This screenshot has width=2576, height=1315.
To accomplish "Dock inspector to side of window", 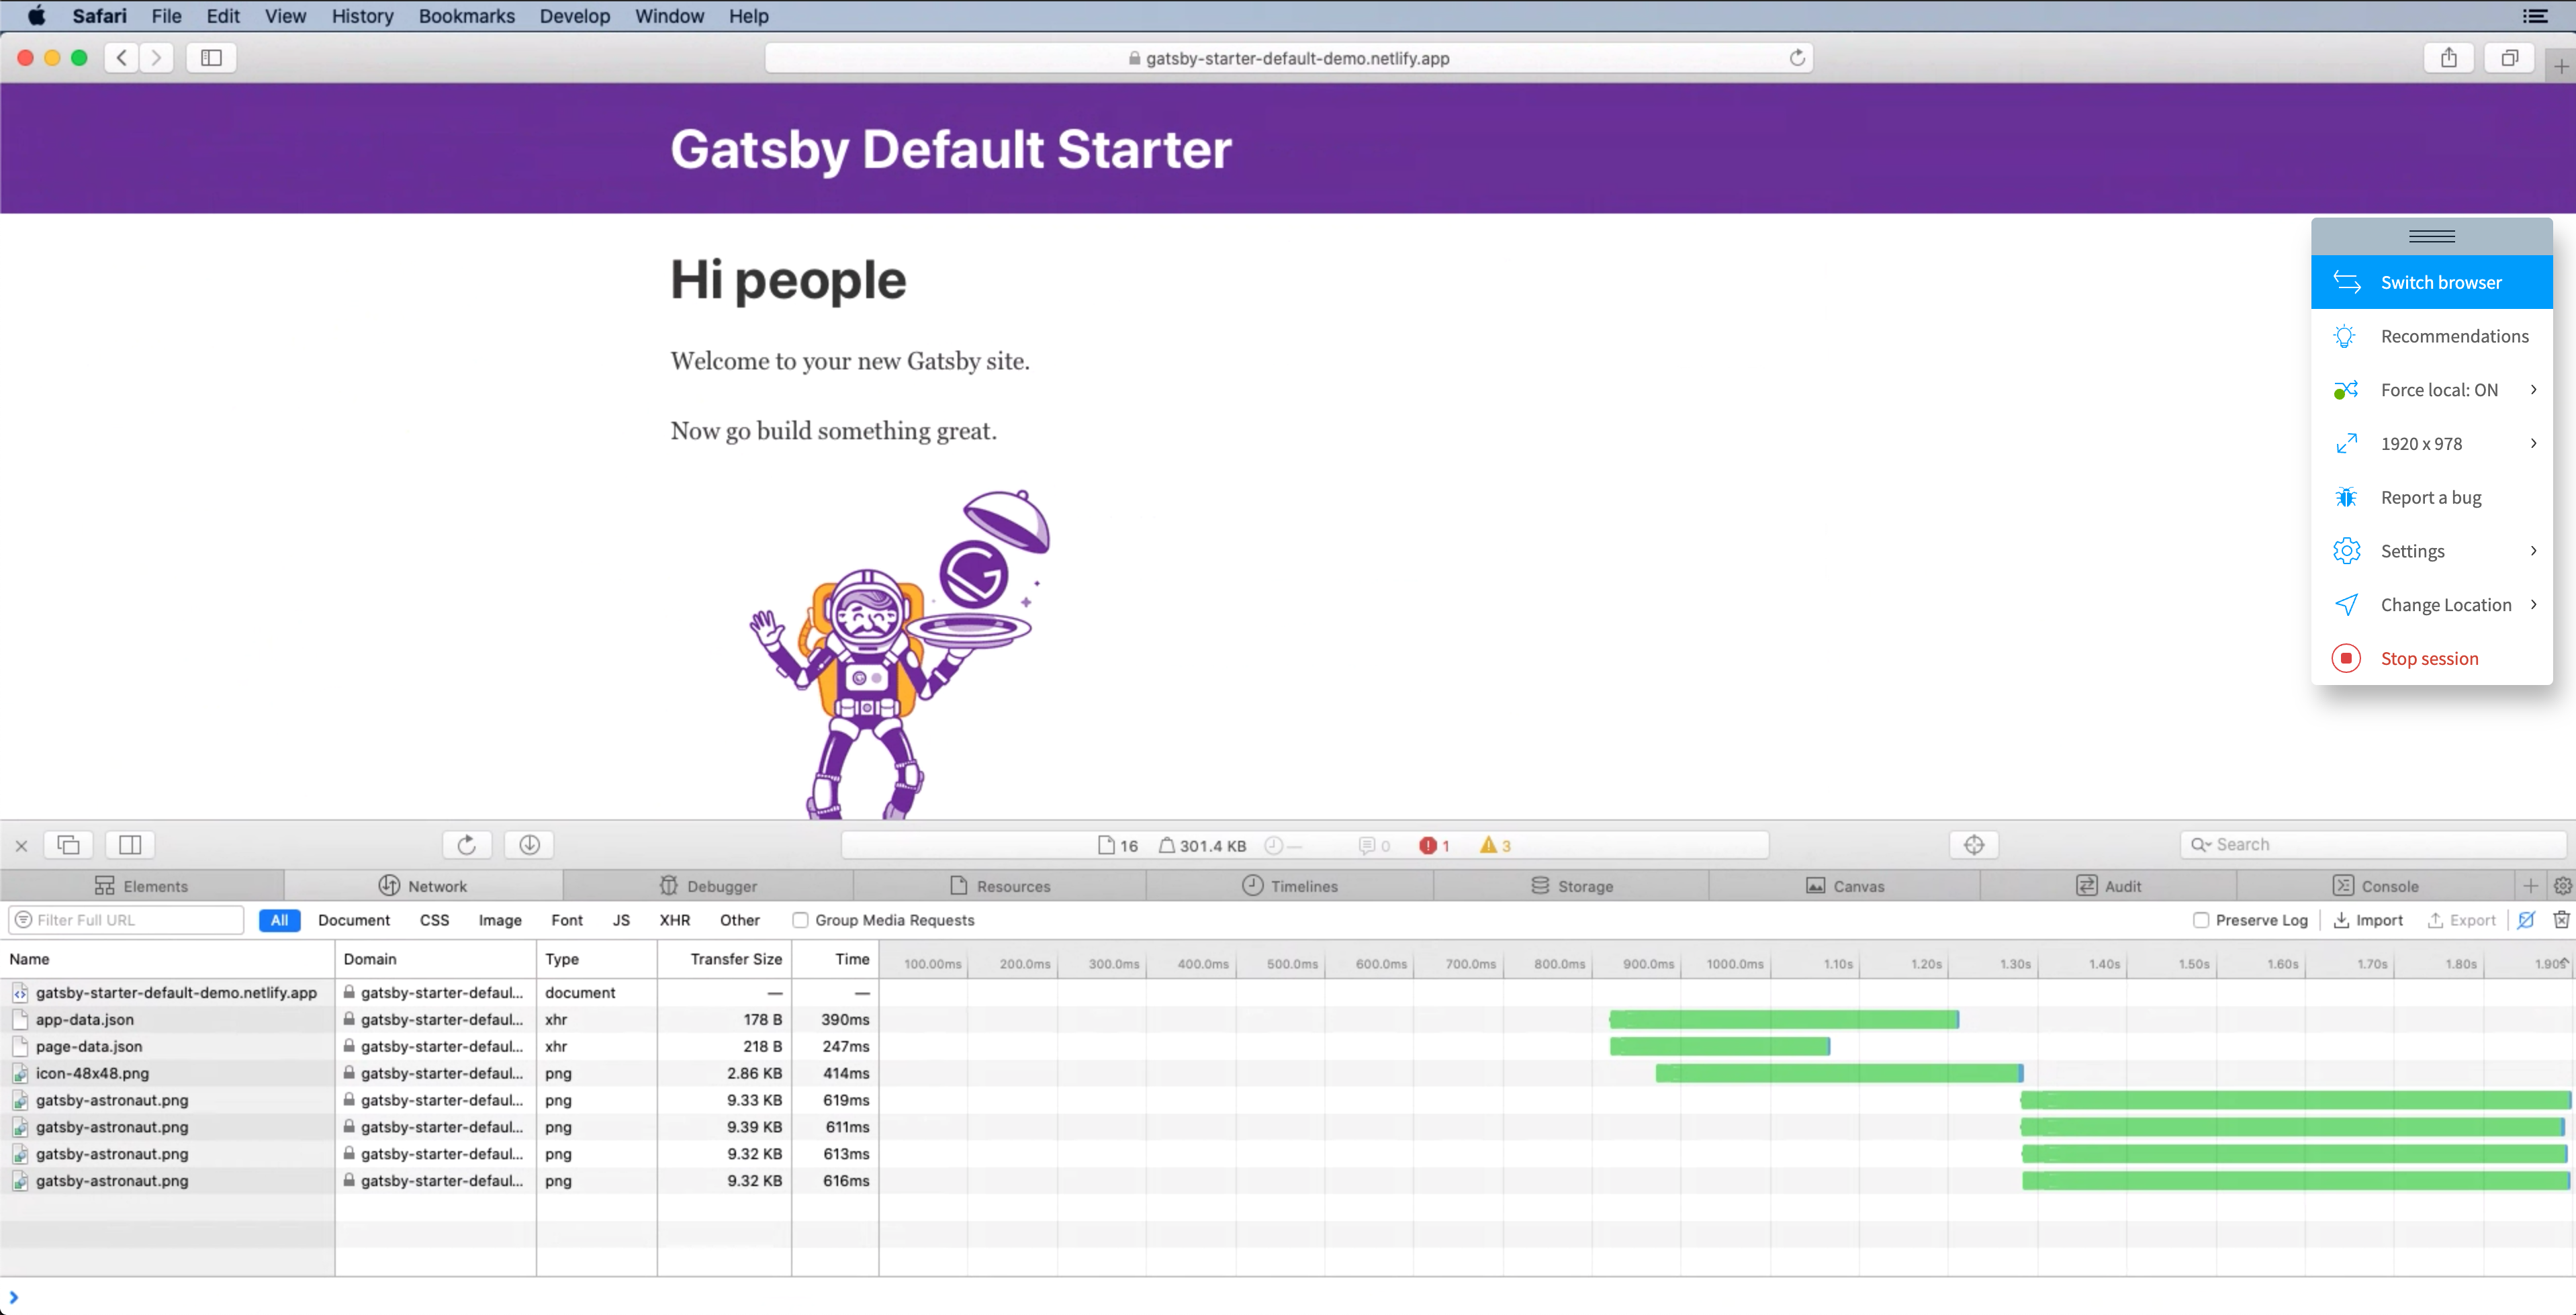I will pos(130,845).
